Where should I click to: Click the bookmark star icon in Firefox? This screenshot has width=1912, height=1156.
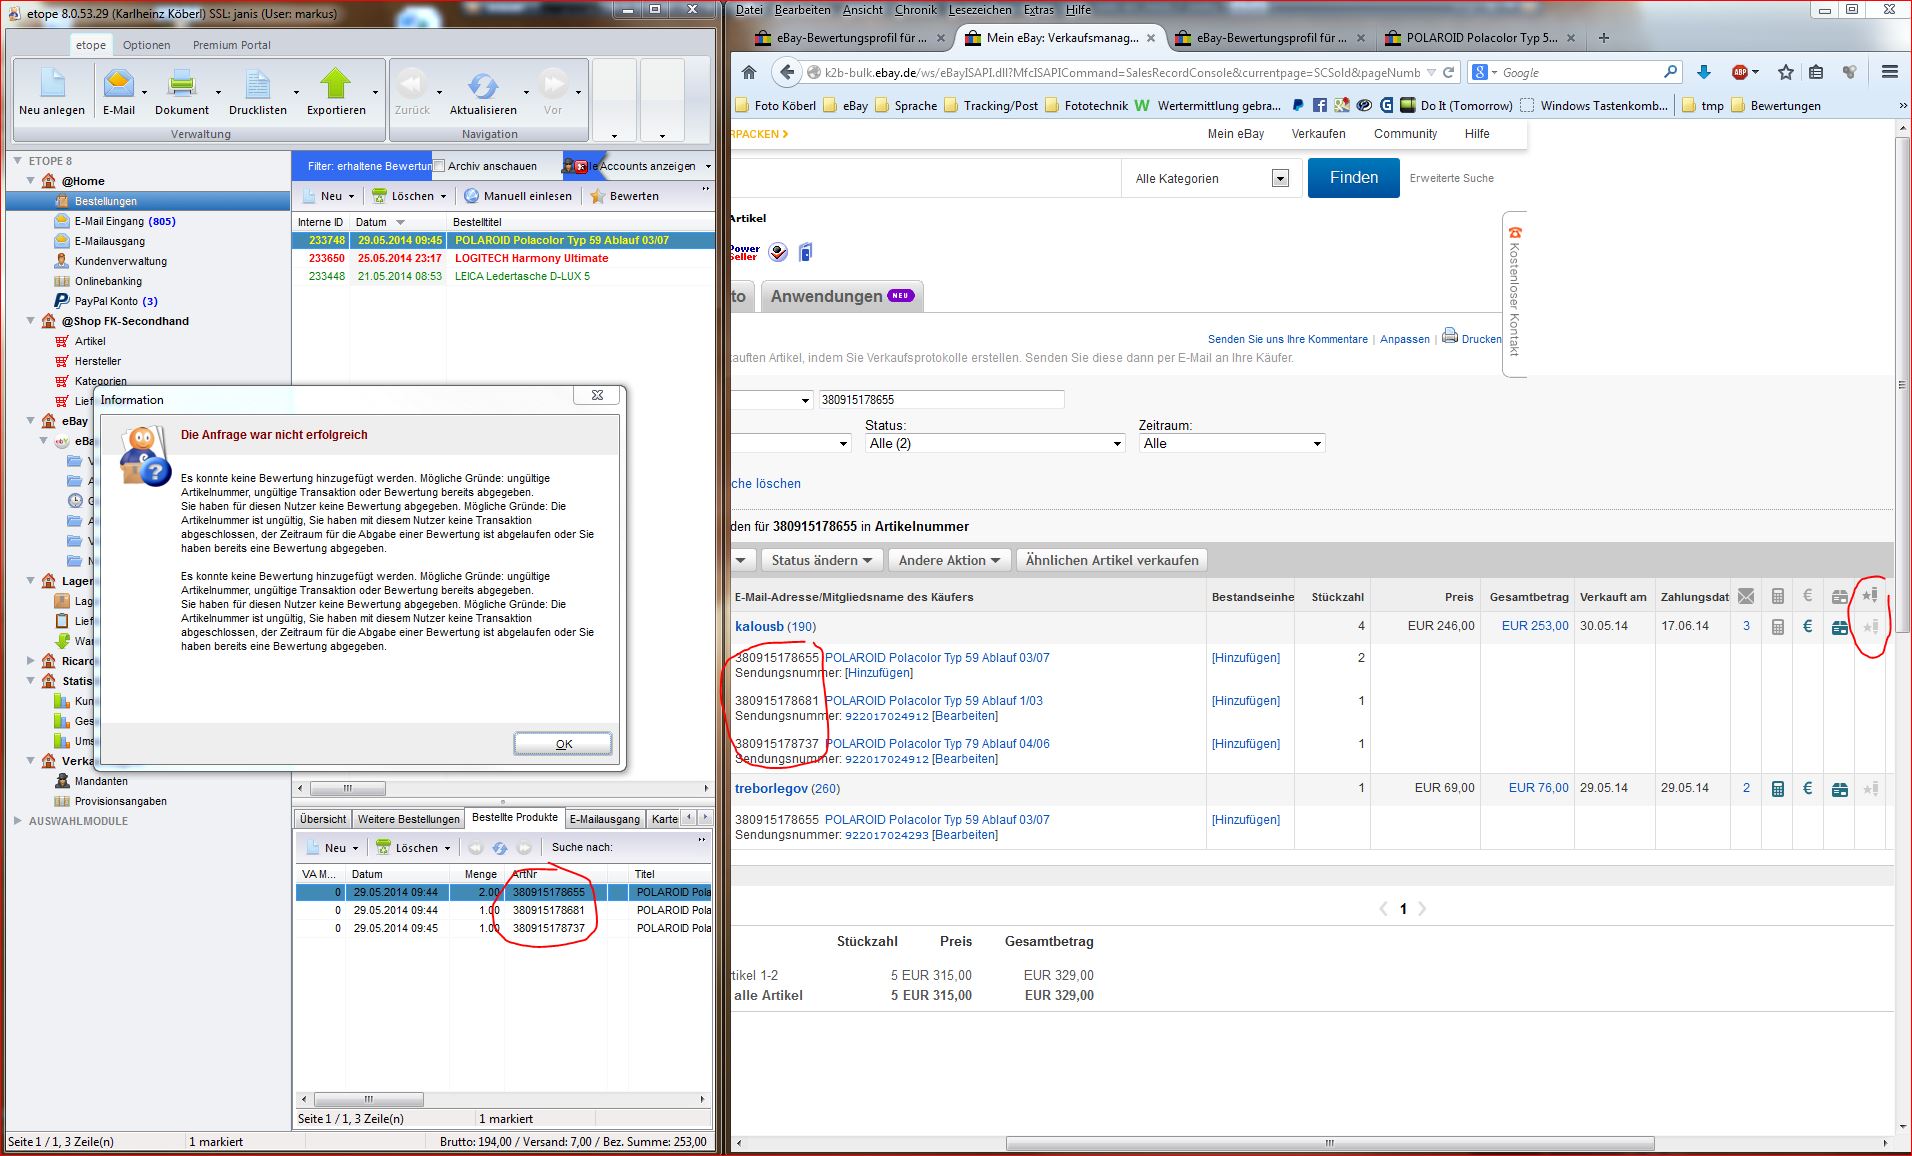pyautogui.click(x=1786, y=72)
